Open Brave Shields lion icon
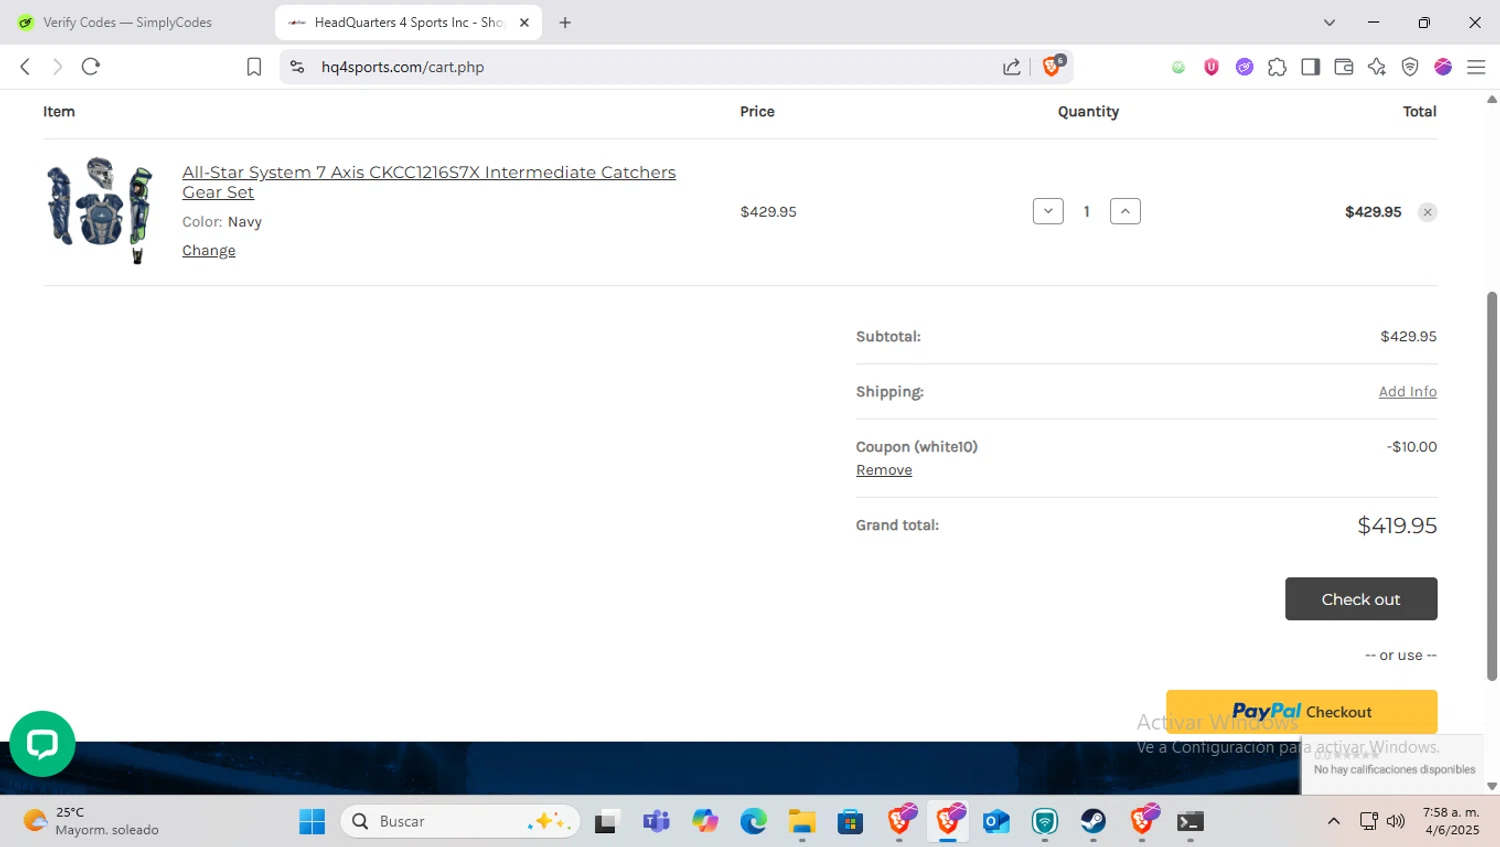Viewport: 1500px width, 847px height. click(x=1052, y=66)
